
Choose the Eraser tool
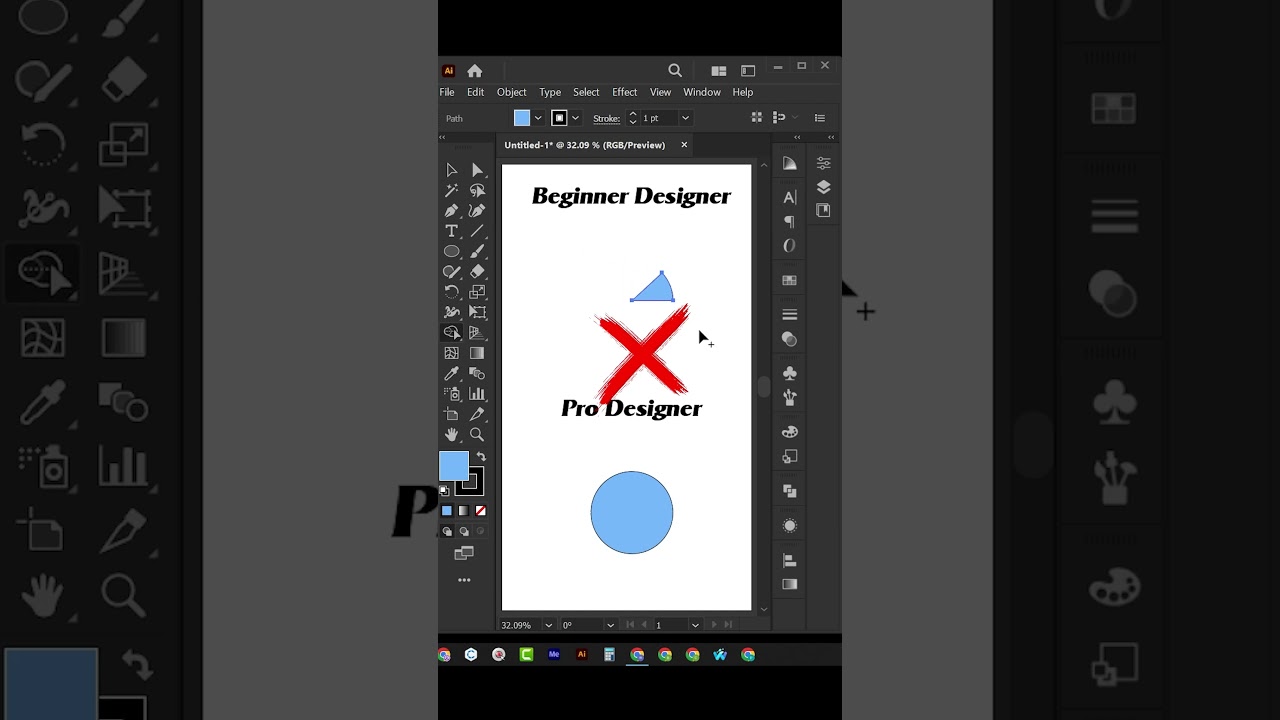click(477, 272)
